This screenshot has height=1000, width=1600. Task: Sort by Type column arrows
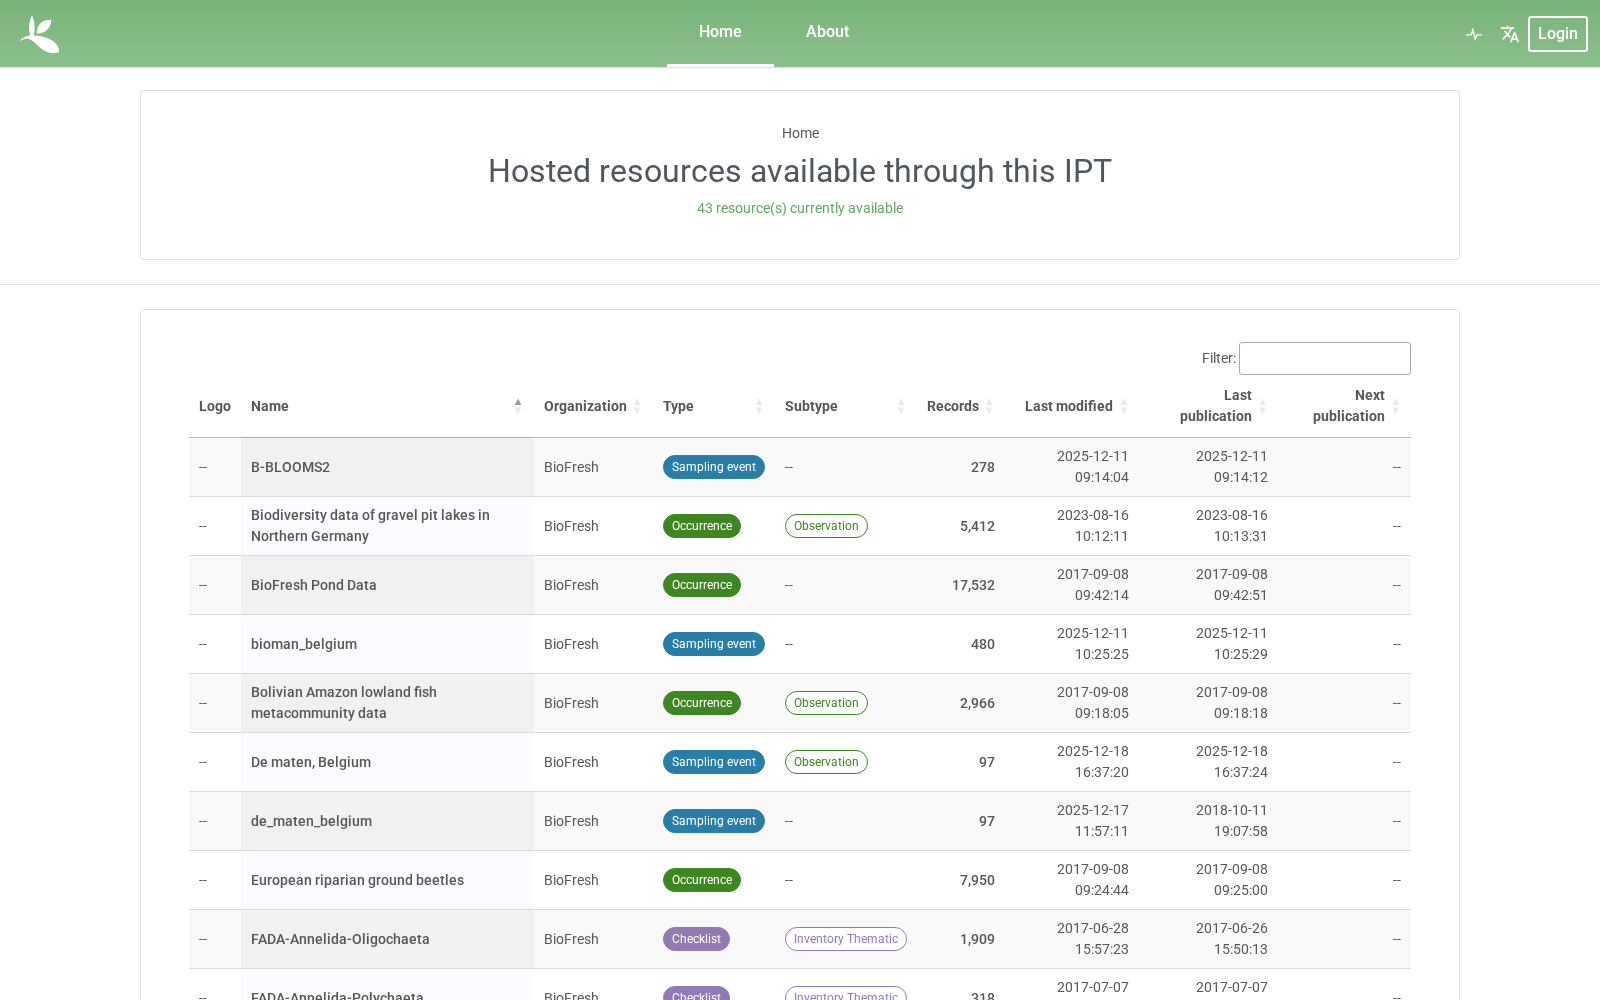point(759,406)
